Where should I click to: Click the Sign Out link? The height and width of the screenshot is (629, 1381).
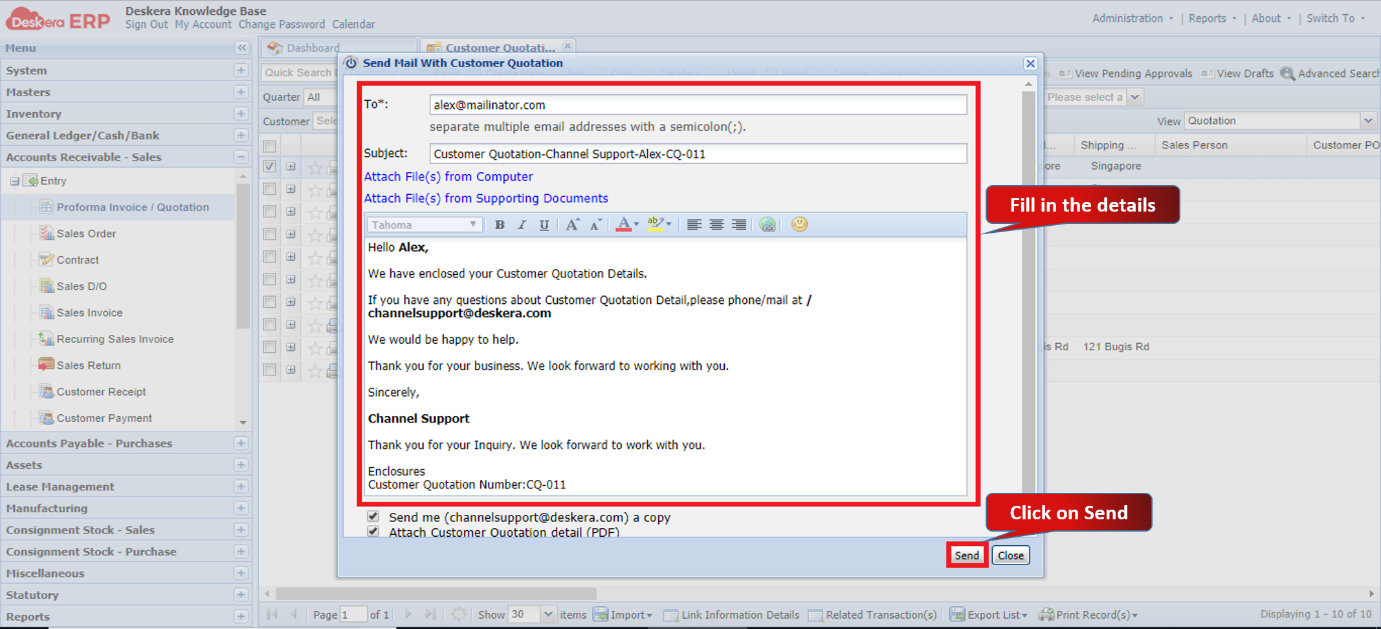146,24
